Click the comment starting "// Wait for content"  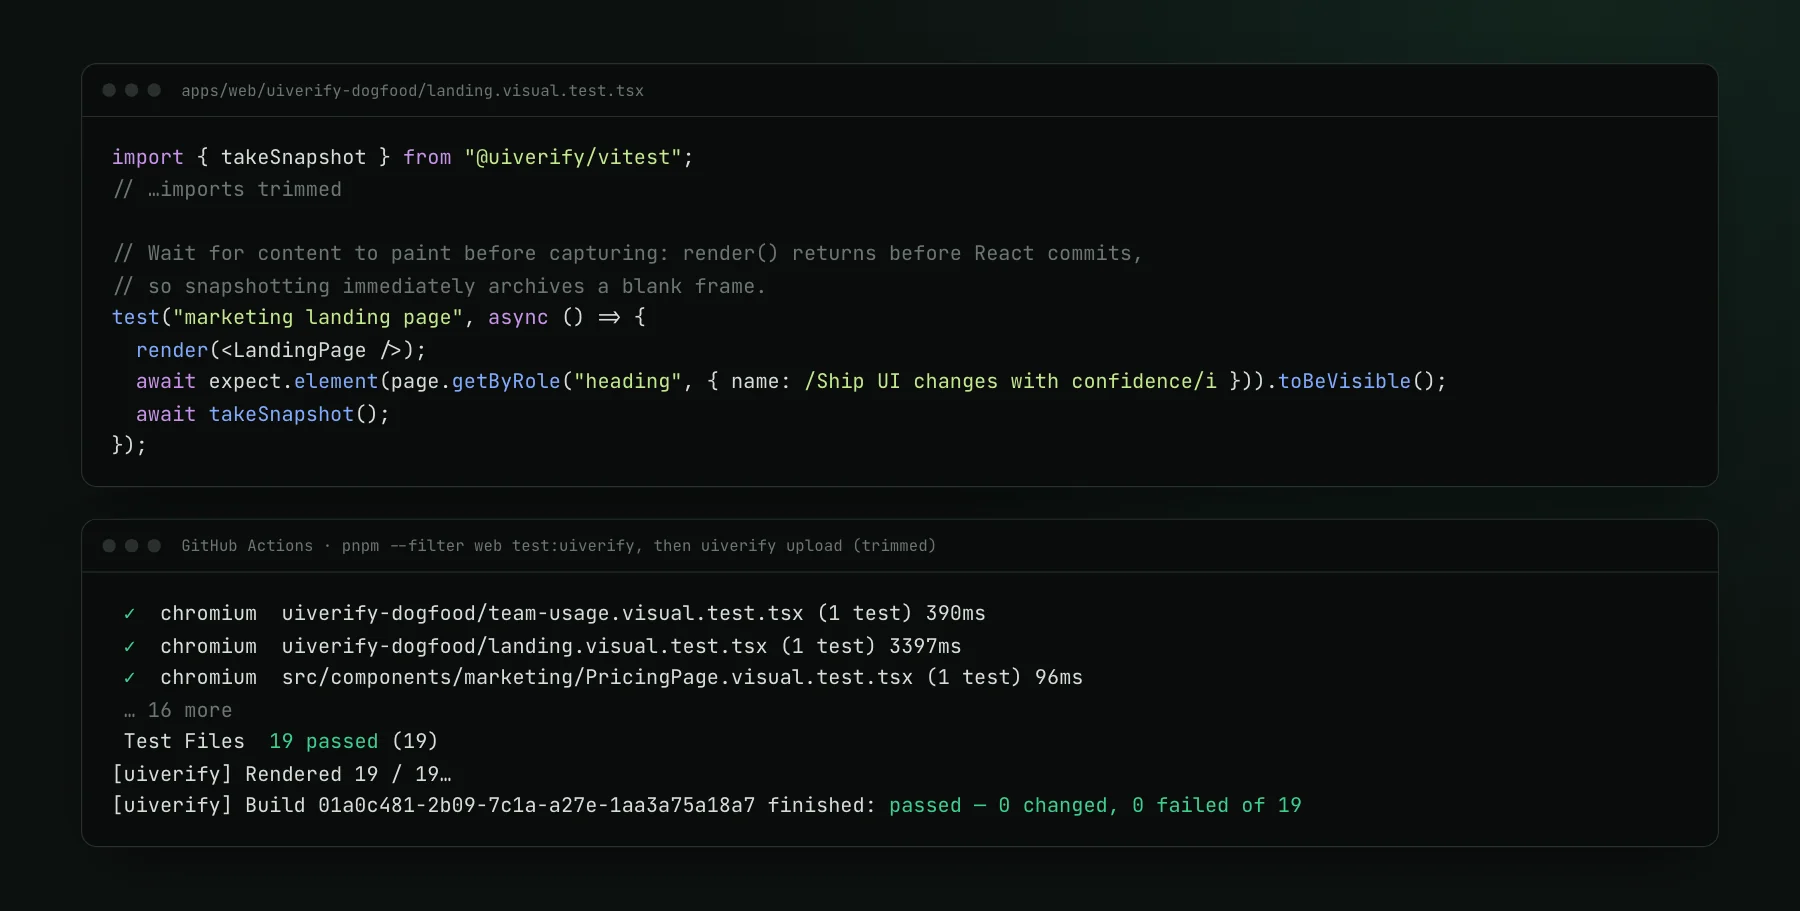[x=627, y=254]
